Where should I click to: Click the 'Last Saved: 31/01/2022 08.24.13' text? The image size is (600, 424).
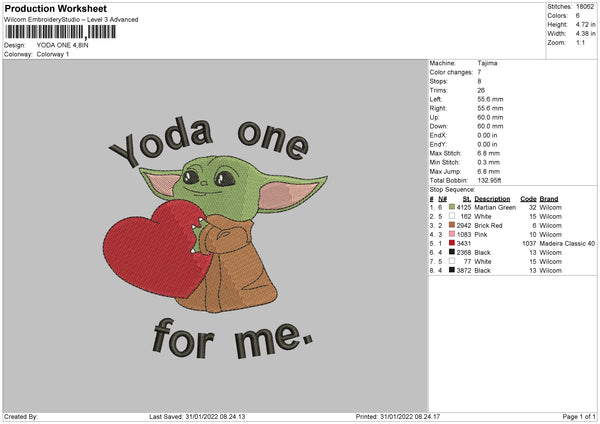(197, 417)
